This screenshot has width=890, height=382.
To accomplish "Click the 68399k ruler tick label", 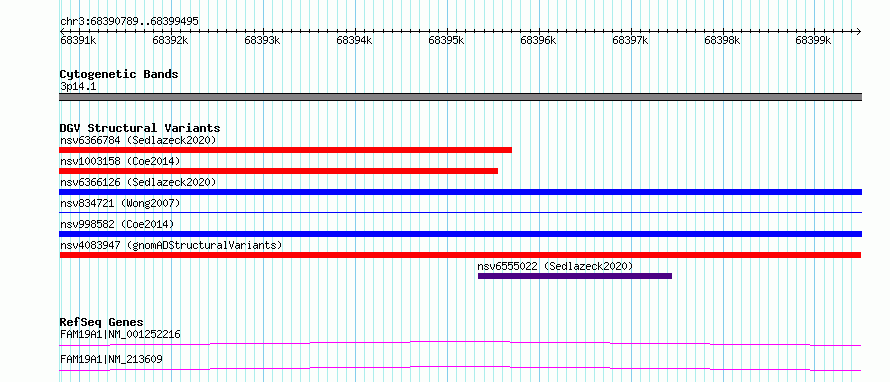I will [x=813, y=41].
